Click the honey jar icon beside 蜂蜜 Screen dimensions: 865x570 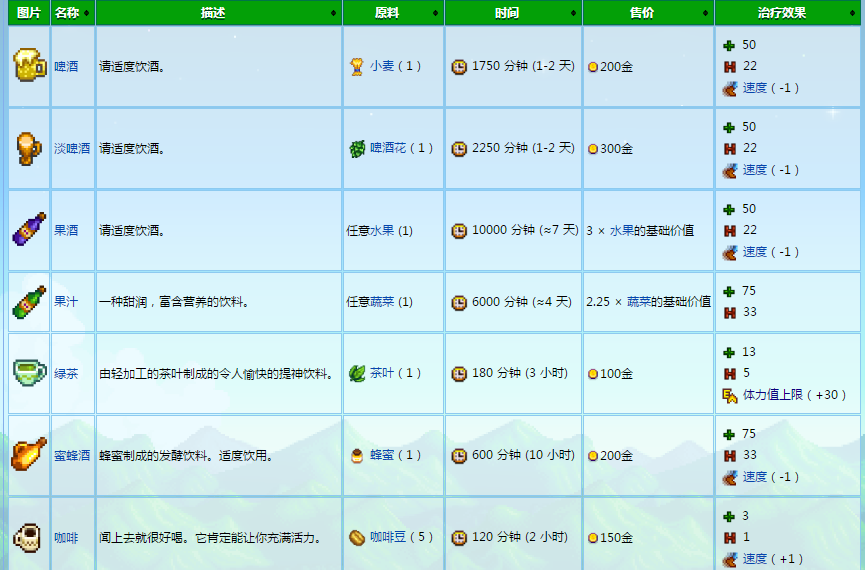click(357, 456)
